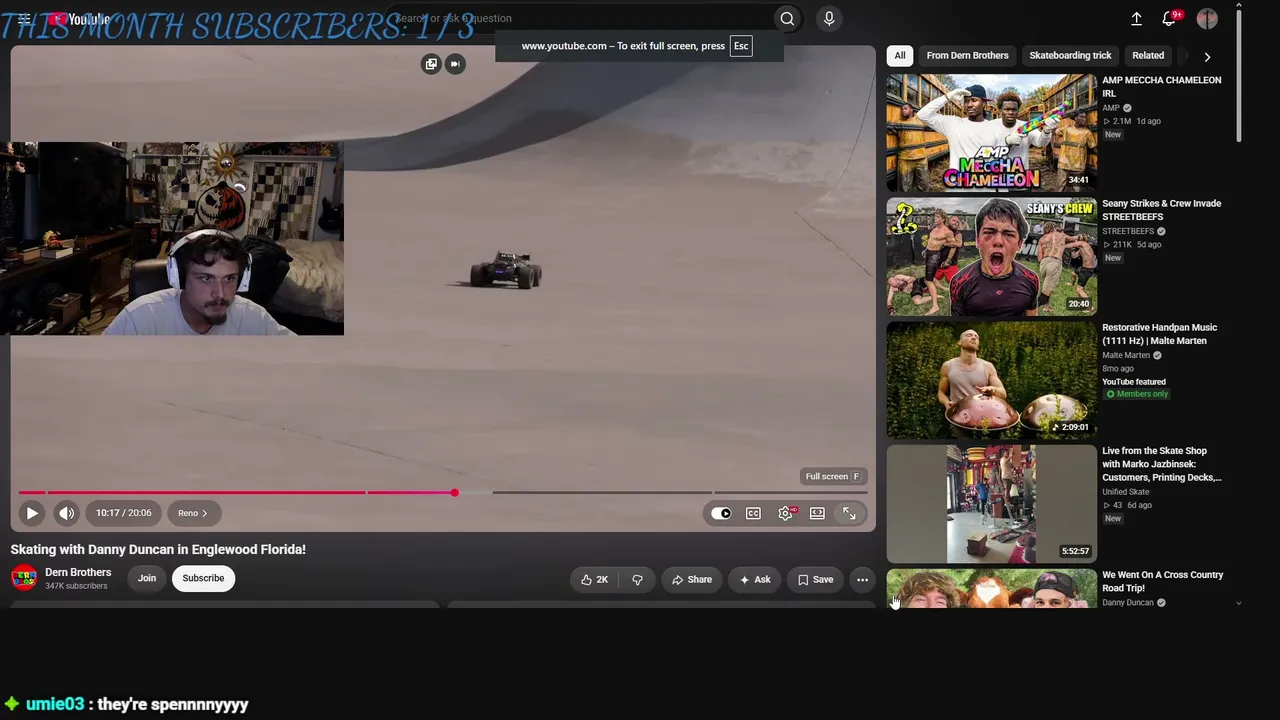Click the video title Skating with Danny Duncan

pos(158,549)
